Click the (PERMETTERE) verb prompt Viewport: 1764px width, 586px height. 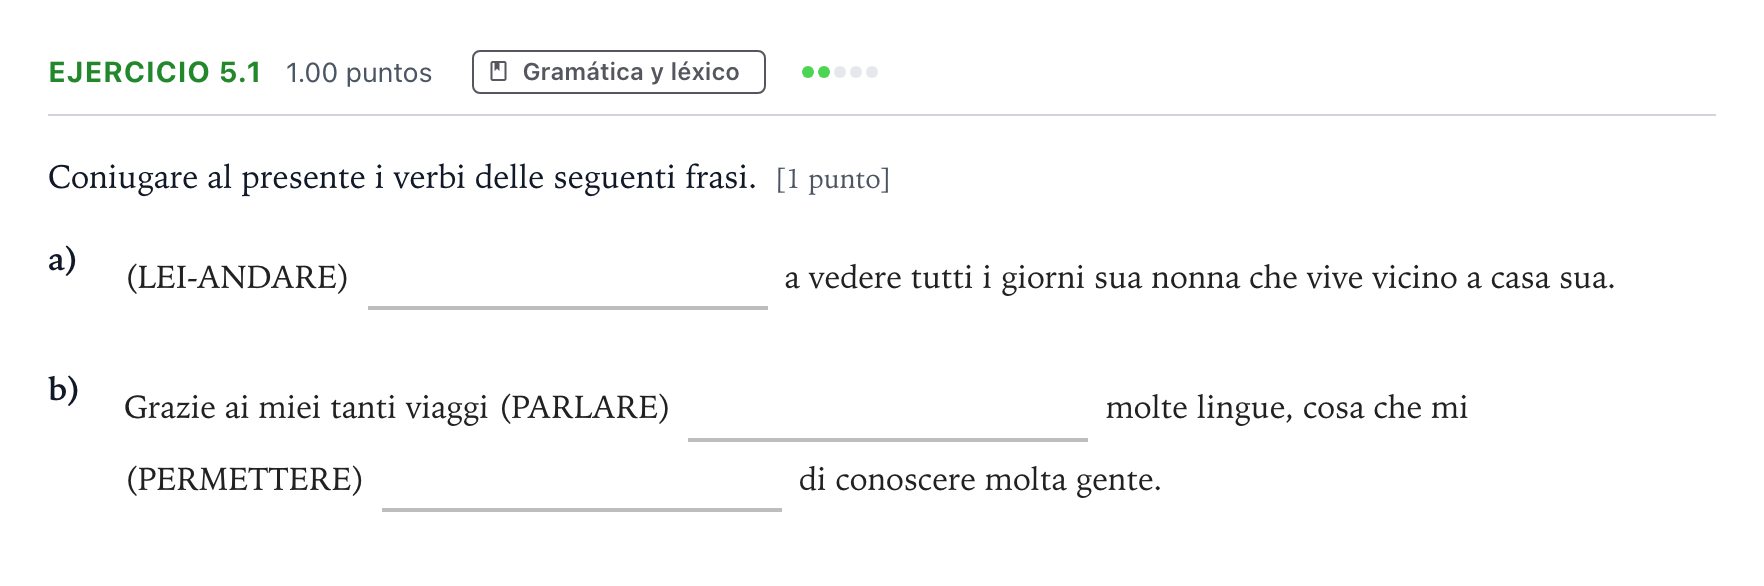(x=244, y=479)
